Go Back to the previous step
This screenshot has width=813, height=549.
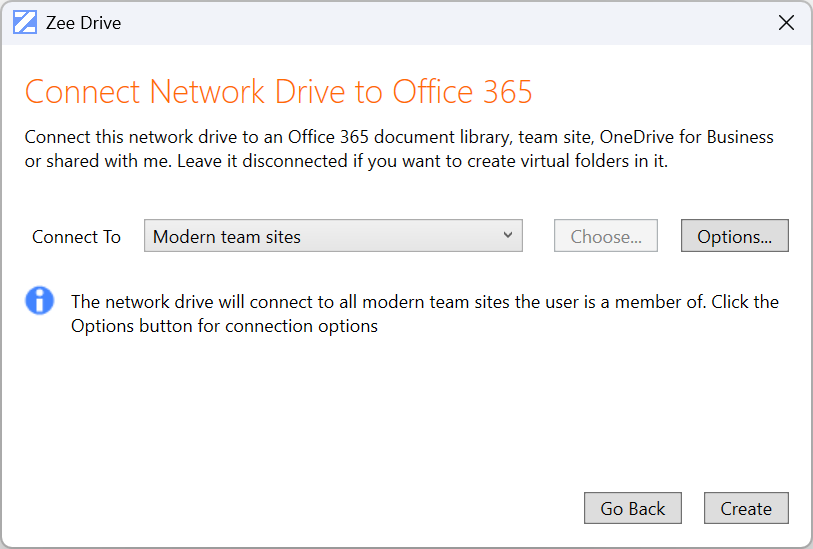[x=632, y=509]
